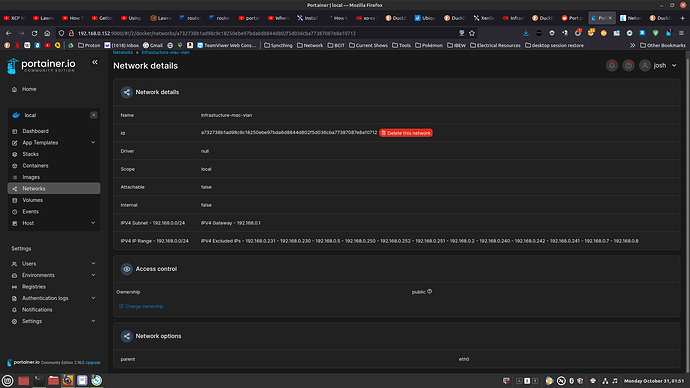Open the Current Shows bookmarks folder
Screen dimensions: 690x388
pos(368,45)
